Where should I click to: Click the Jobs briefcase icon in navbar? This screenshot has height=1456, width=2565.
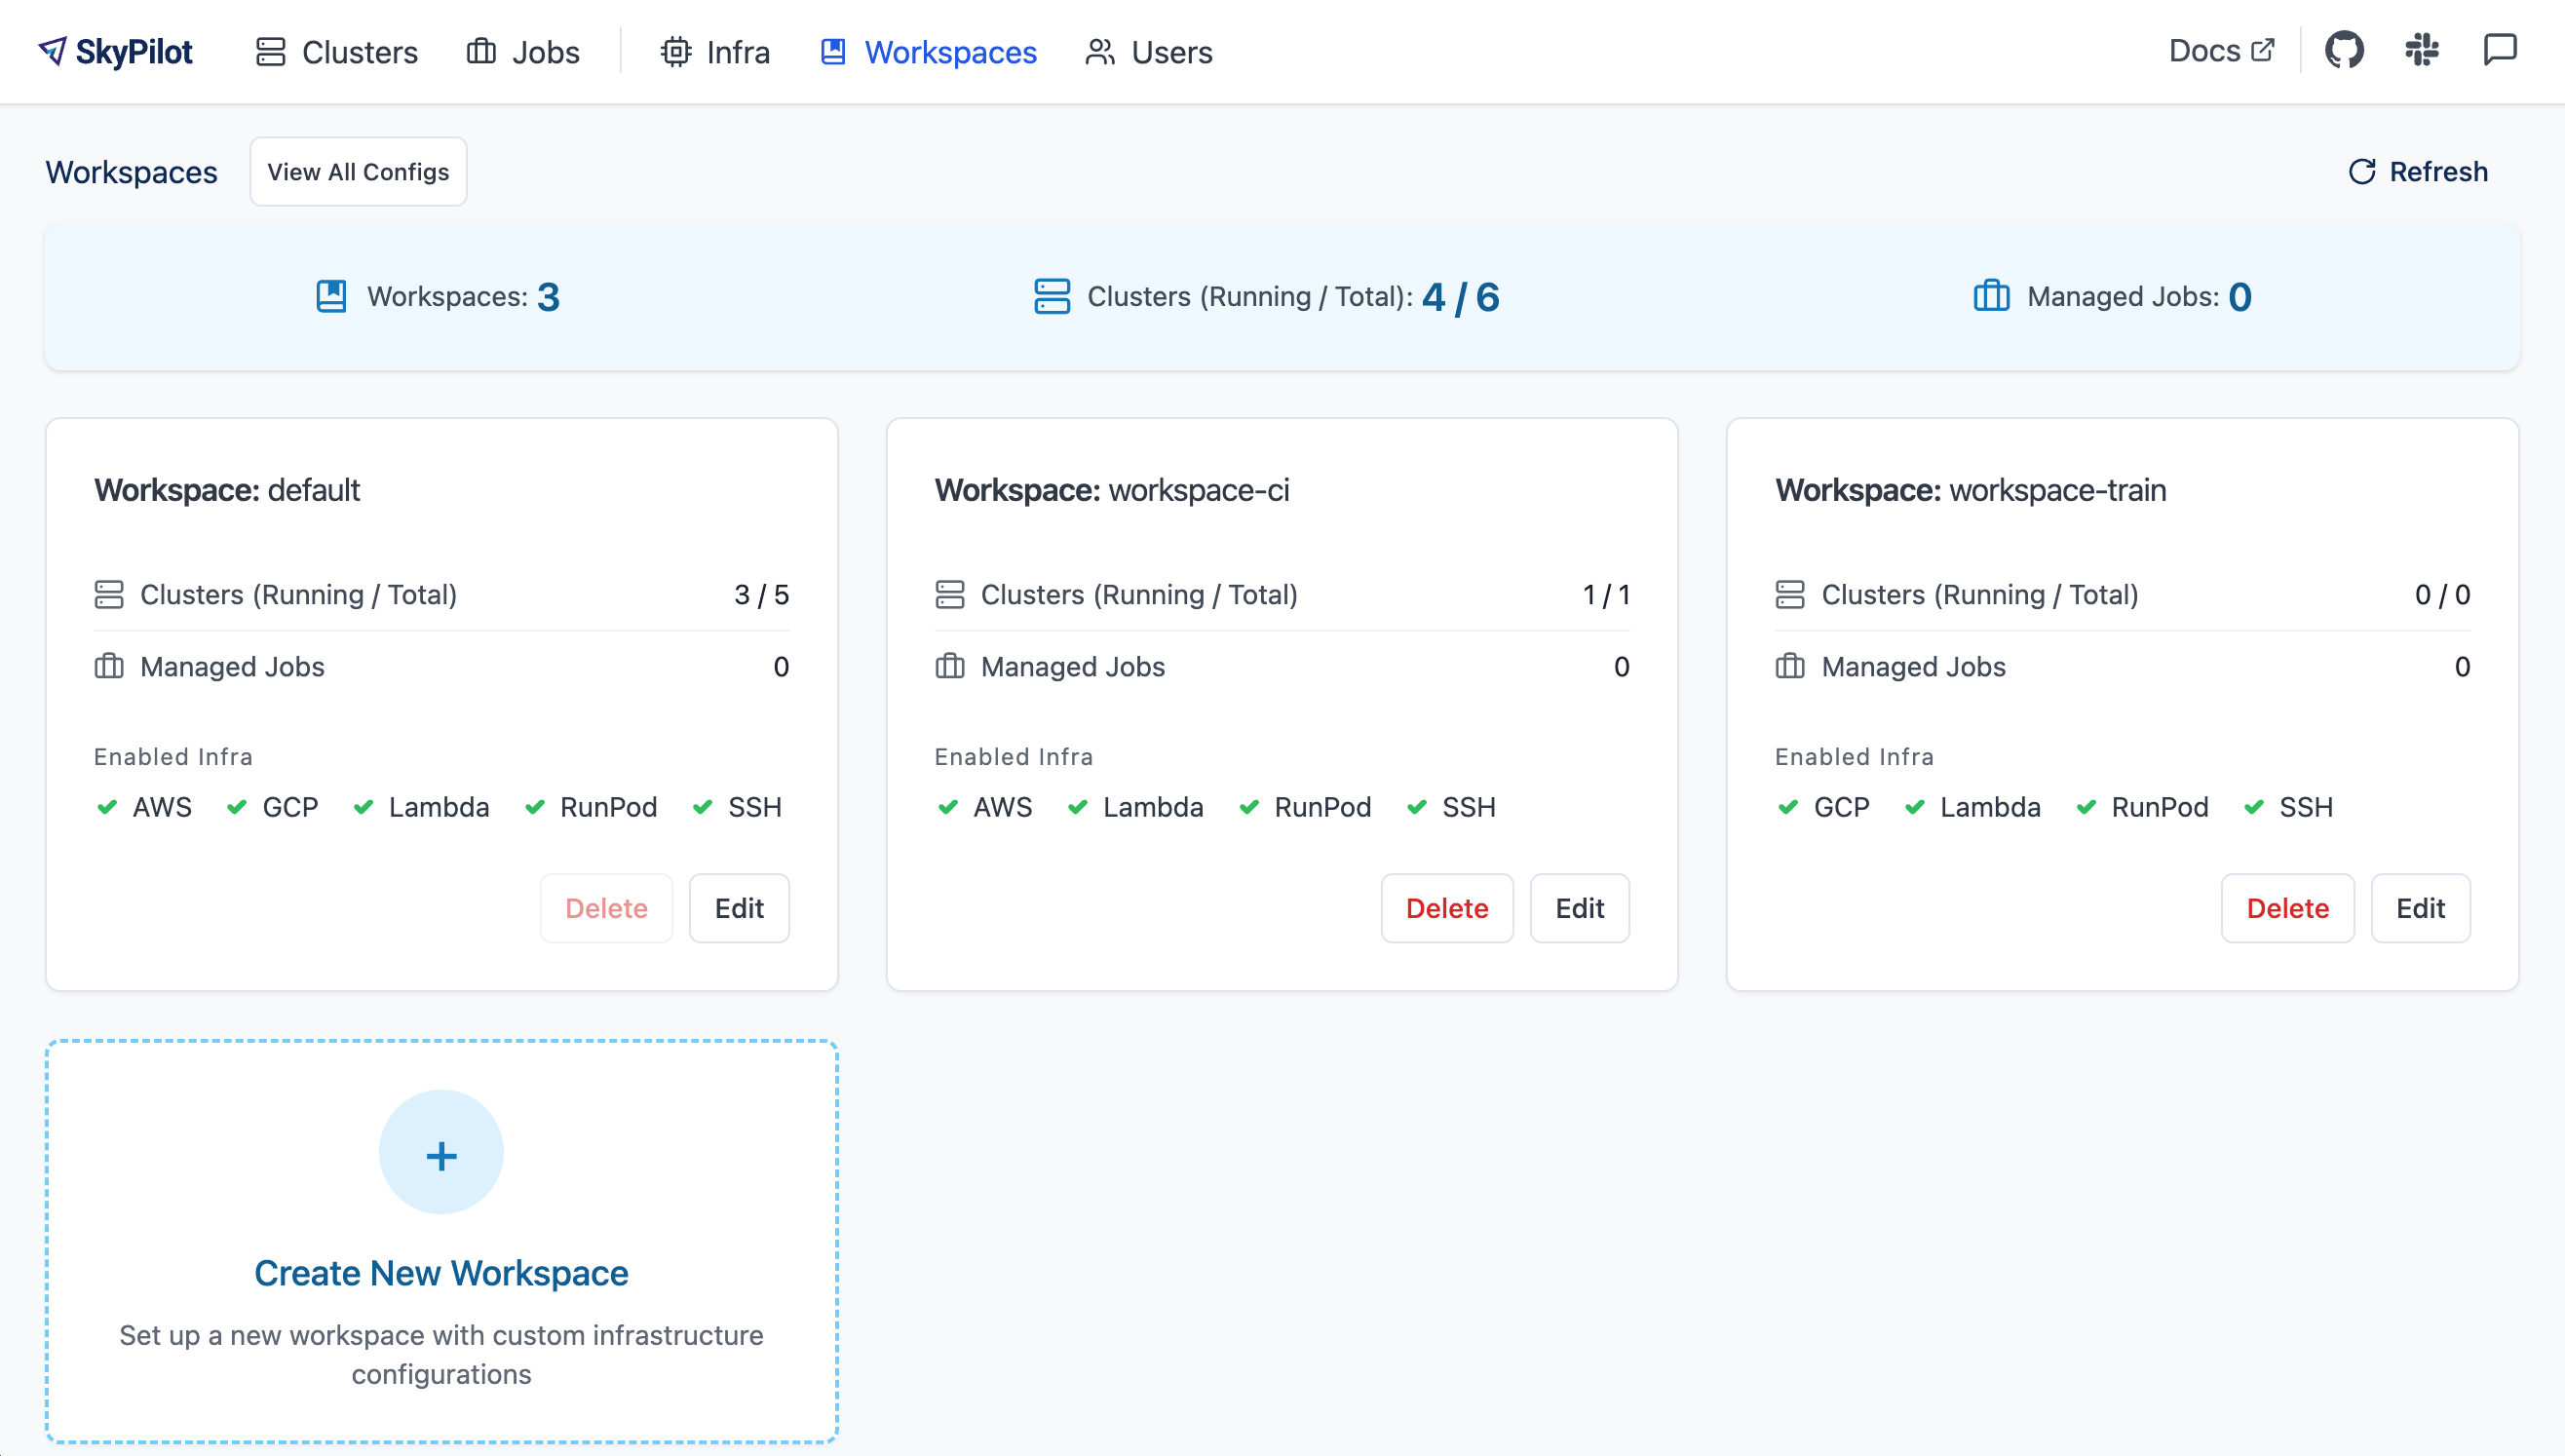[481, 52]
